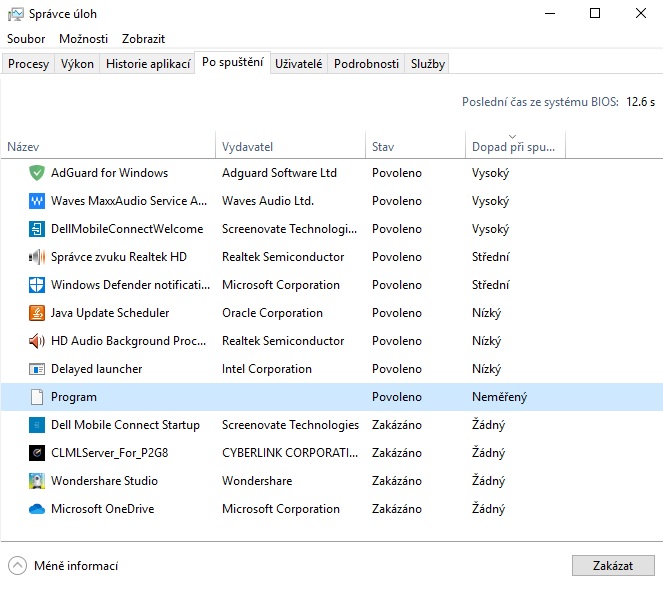
Task: Click the Méně informací label
Action: coord(76,566)
